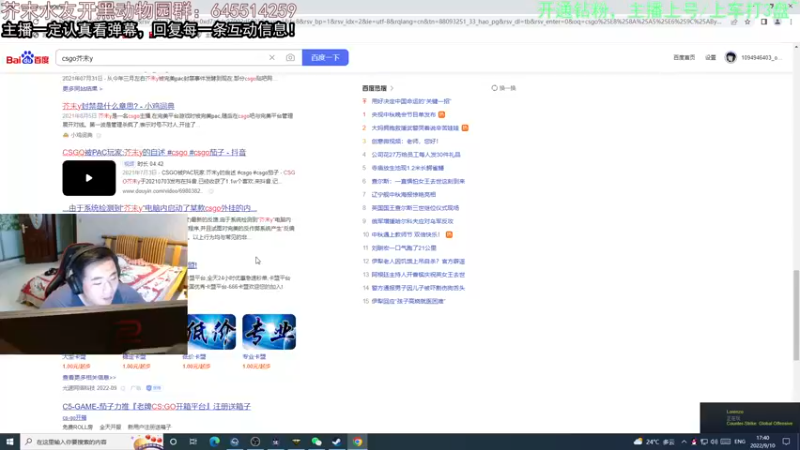Viewport: 800px width, 450px height.
Task: Clear the search box with the X icon
Action: [272, 58]
